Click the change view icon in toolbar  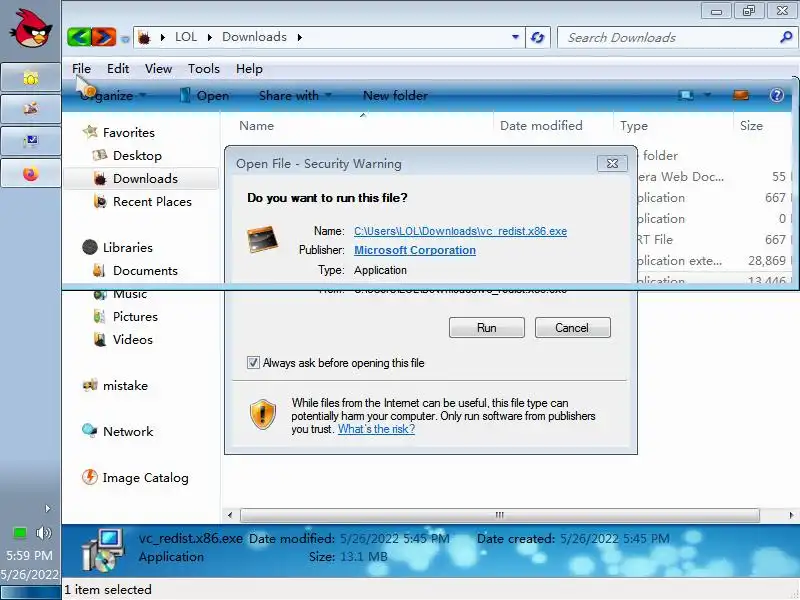686,95
